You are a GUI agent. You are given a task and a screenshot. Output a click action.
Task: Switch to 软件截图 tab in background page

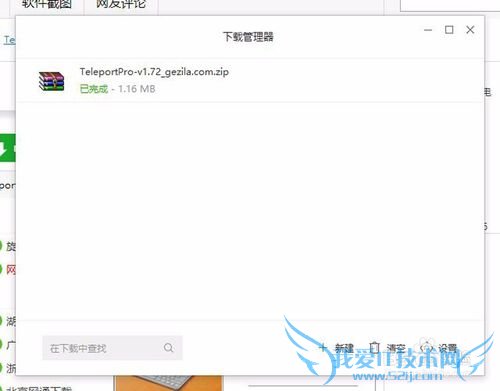pos(47,5)
